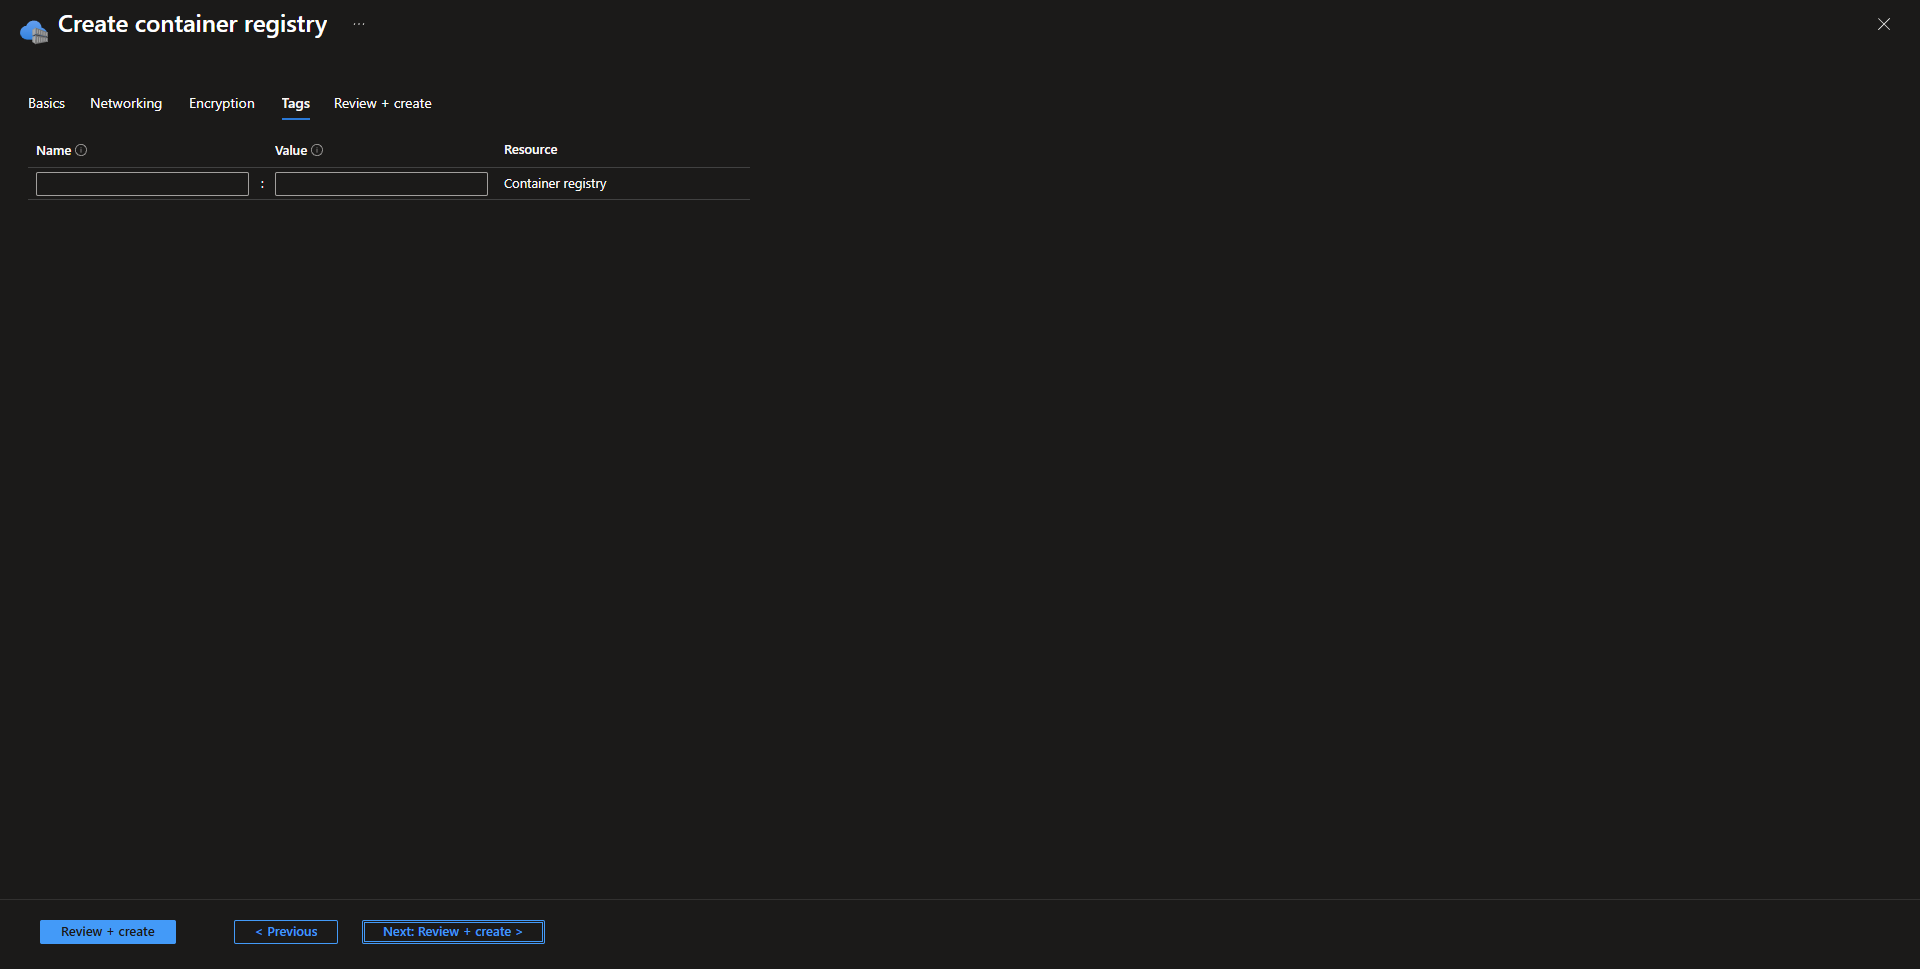Switch to the Basics tab
This screenshot has width=1920, height=969.
[46, 104]
